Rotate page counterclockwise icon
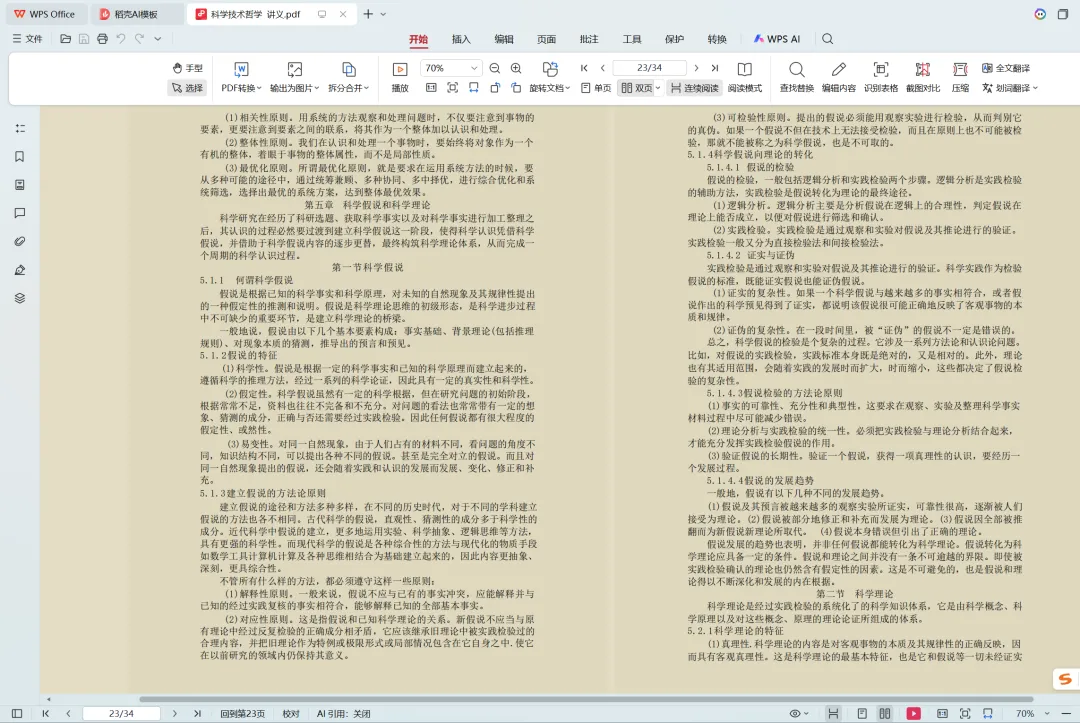1080x723 pixels. click(x=495, y=87)
